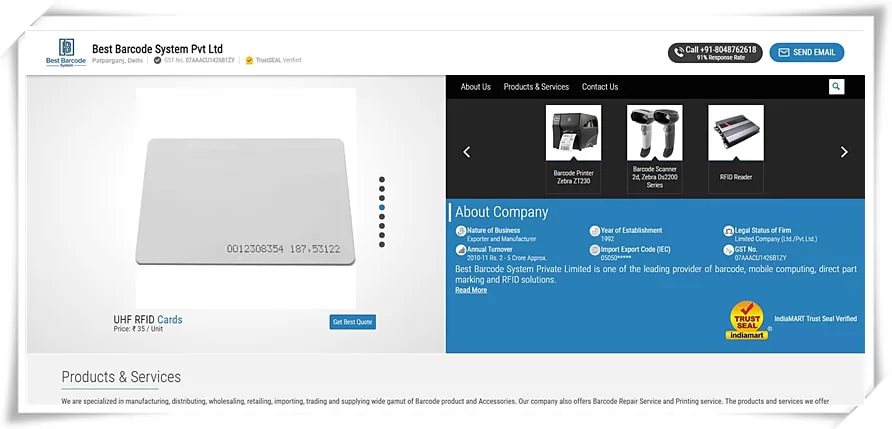Viewport: 892px width, 429px height.
Task: Select the fifth slide indicator dot
Action: 382,217
